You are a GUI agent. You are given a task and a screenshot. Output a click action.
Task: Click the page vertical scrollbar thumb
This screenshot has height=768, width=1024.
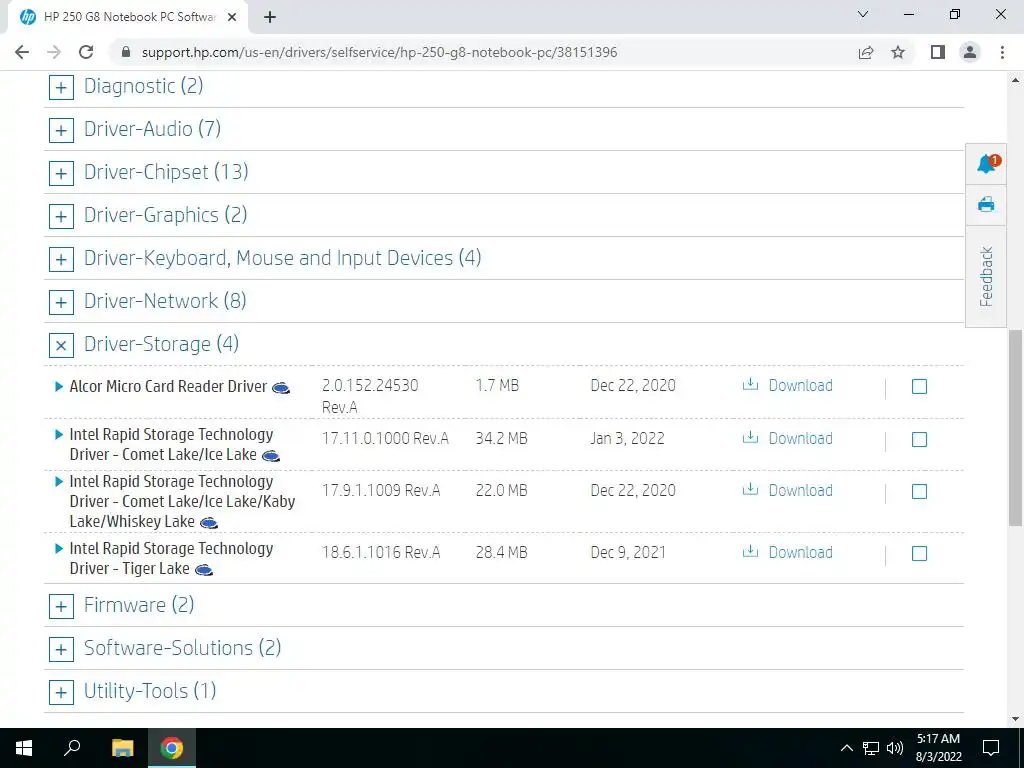[1015, 428]
